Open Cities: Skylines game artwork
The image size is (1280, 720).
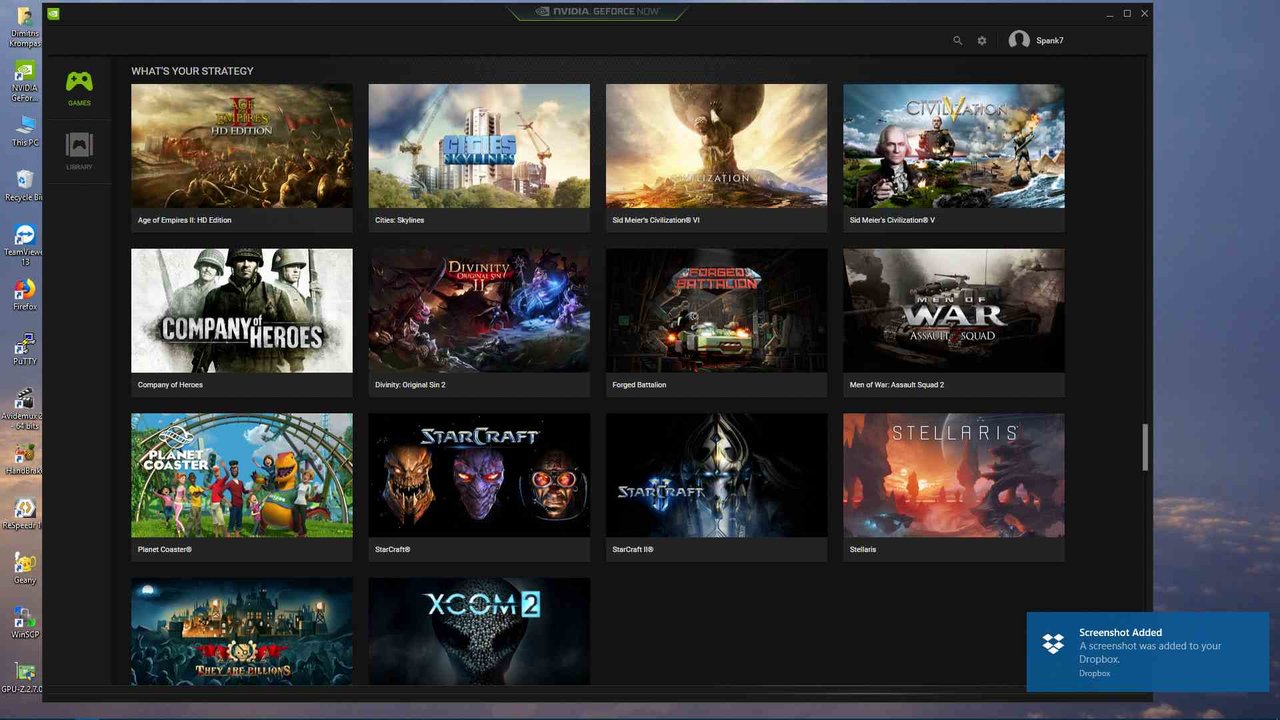click(x=479, y=146)
